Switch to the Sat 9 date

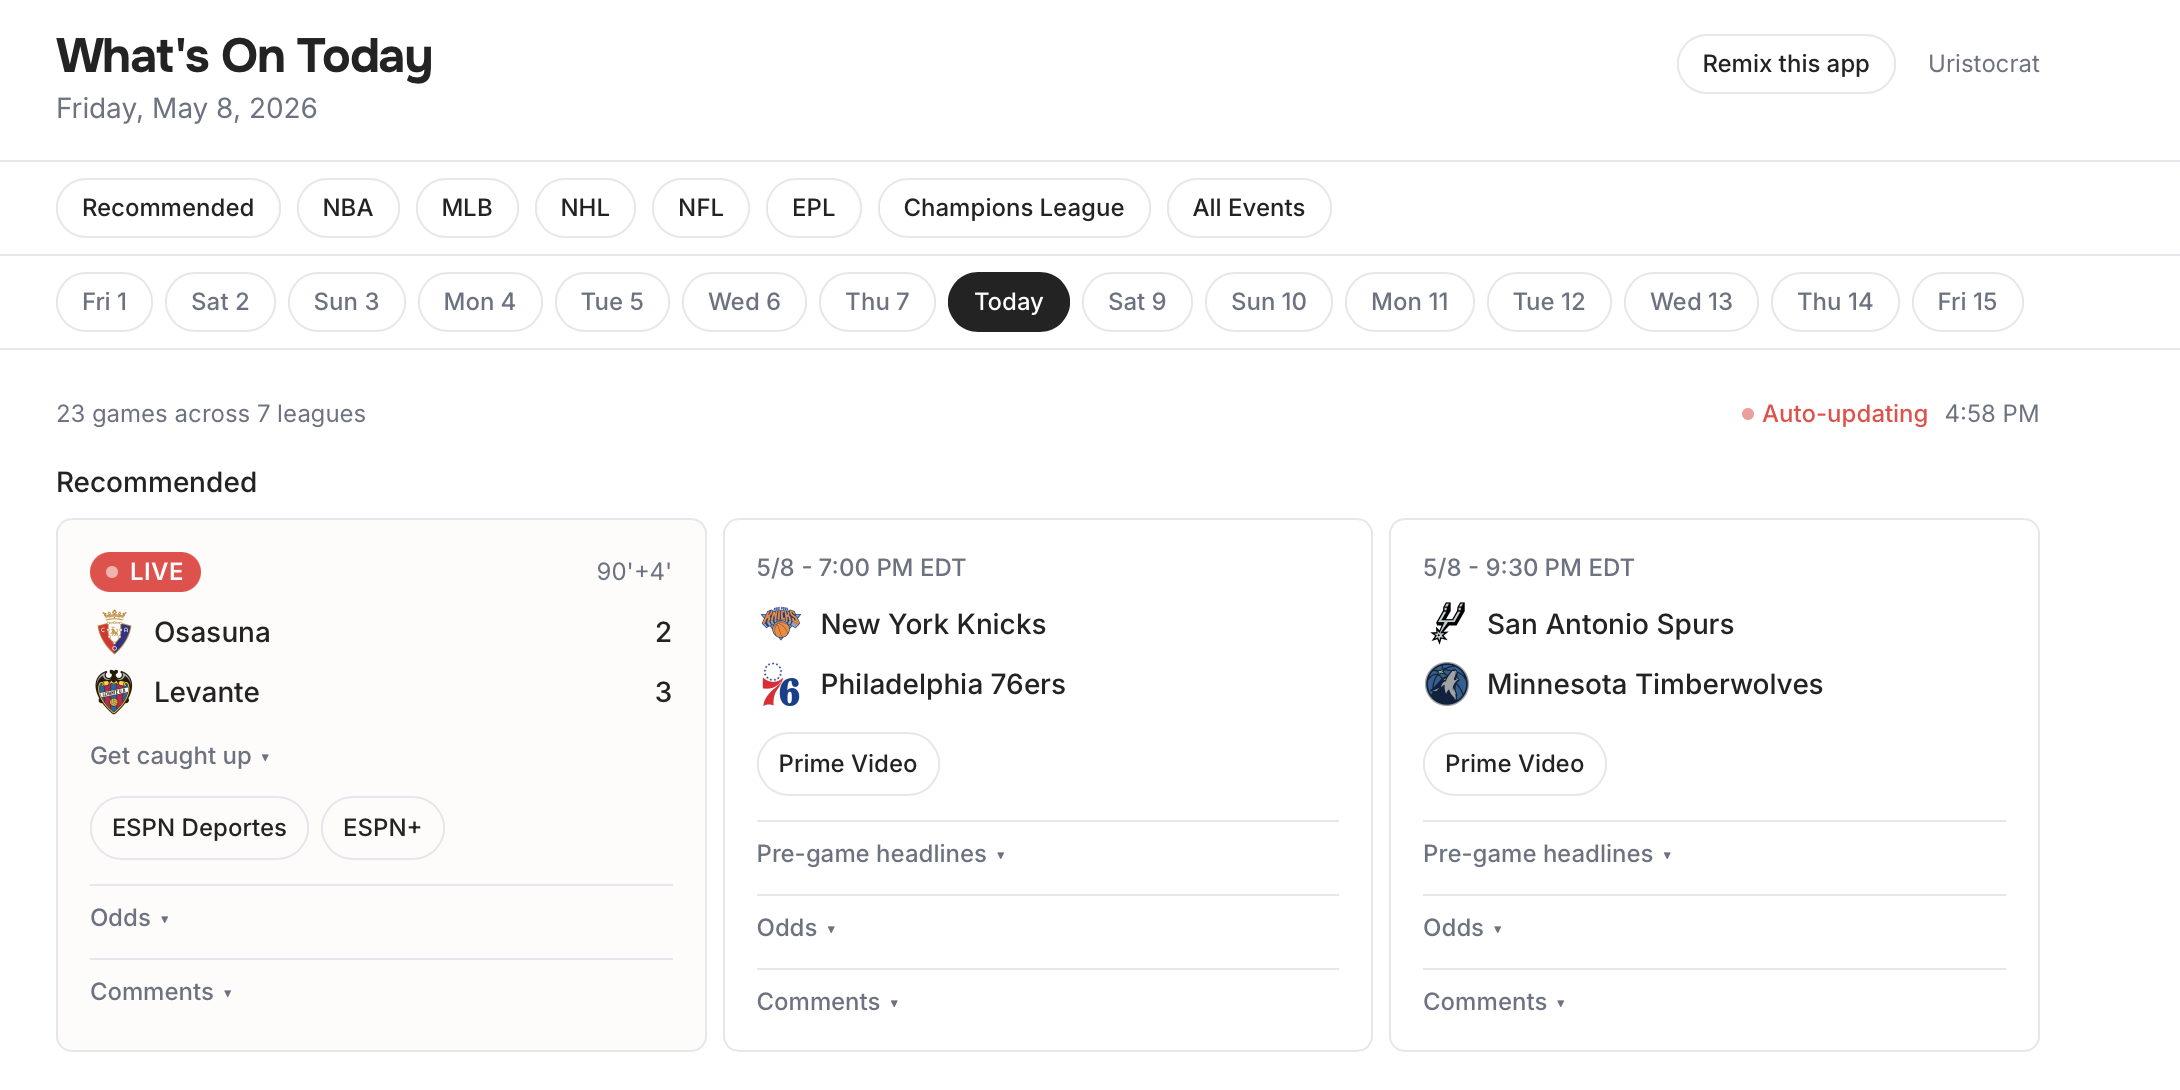coord(1137,302)
